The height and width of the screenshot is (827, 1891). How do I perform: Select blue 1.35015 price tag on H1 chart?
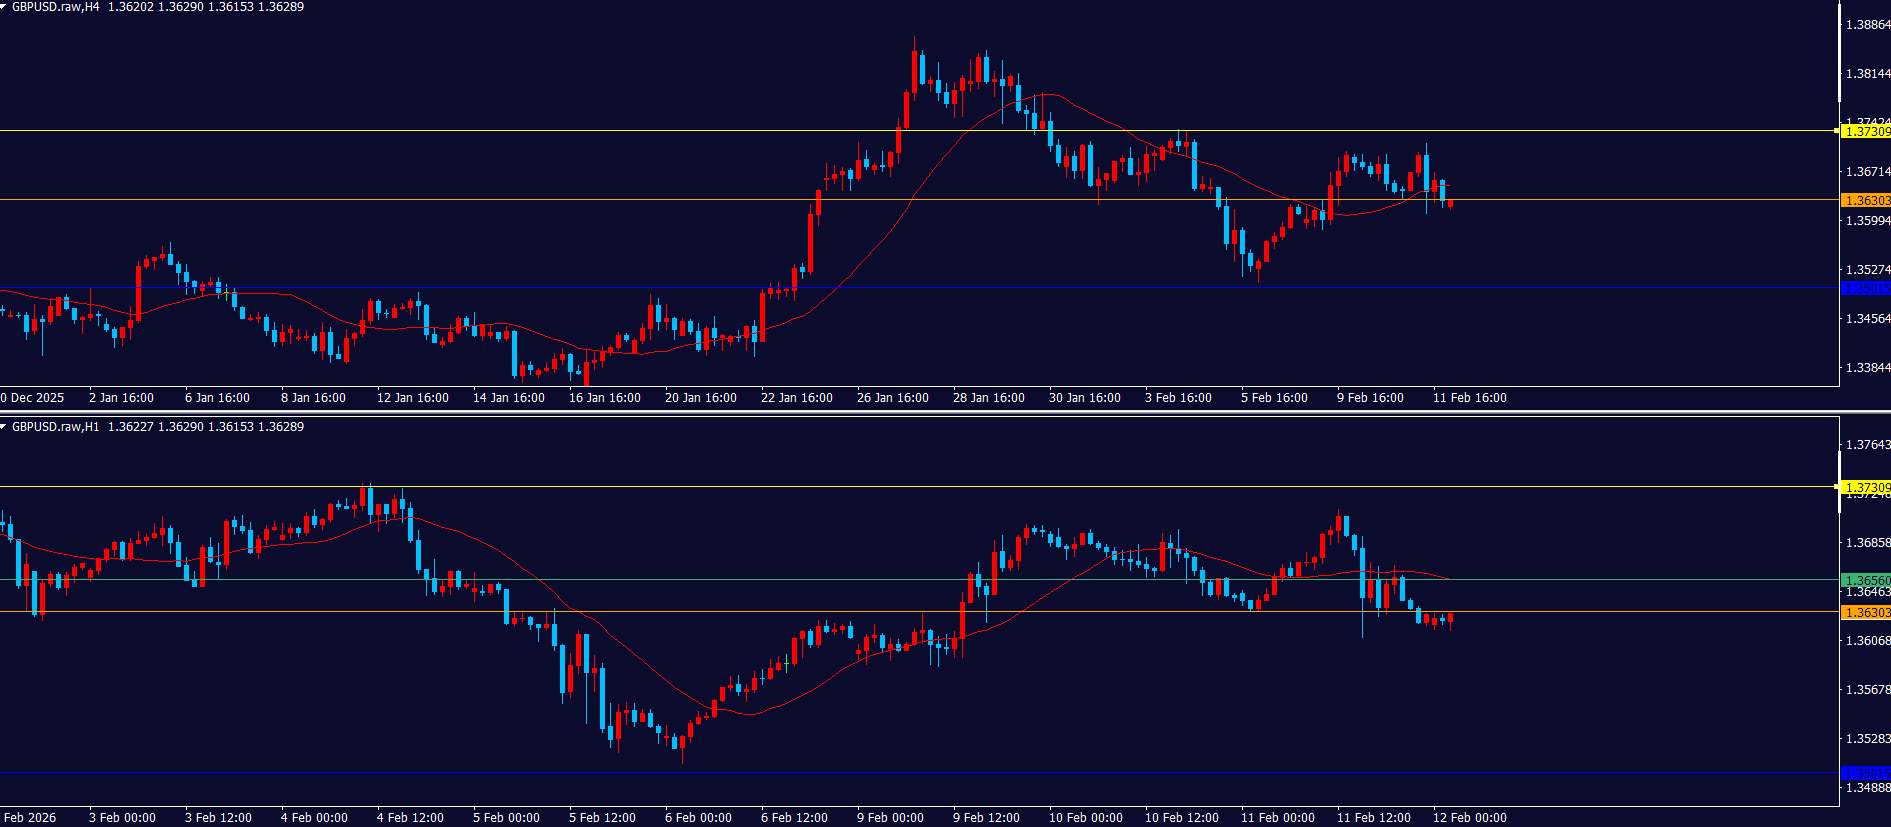(x=1866, y=773)
